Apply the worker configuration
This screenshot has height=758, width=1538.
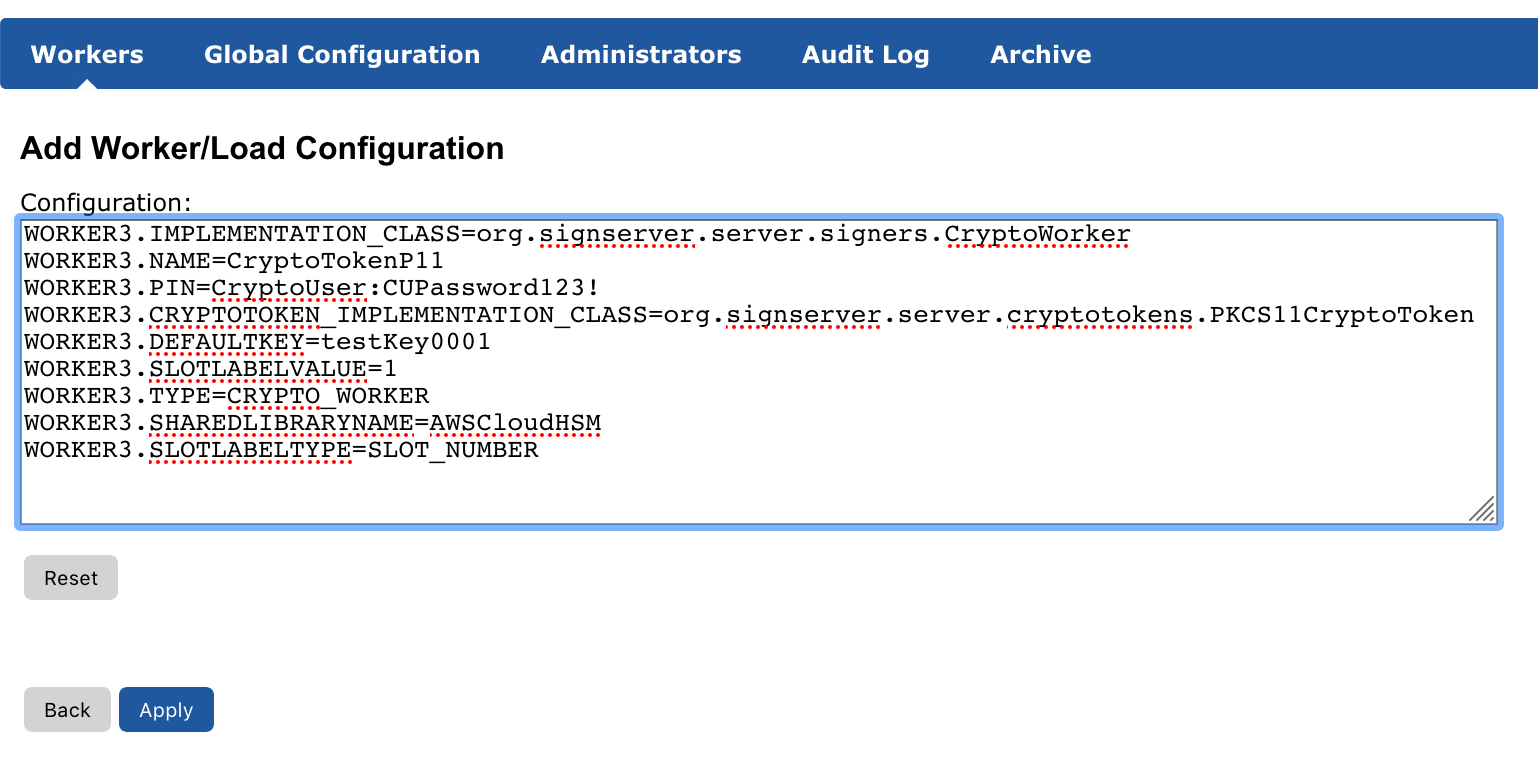tap(166, 710)
